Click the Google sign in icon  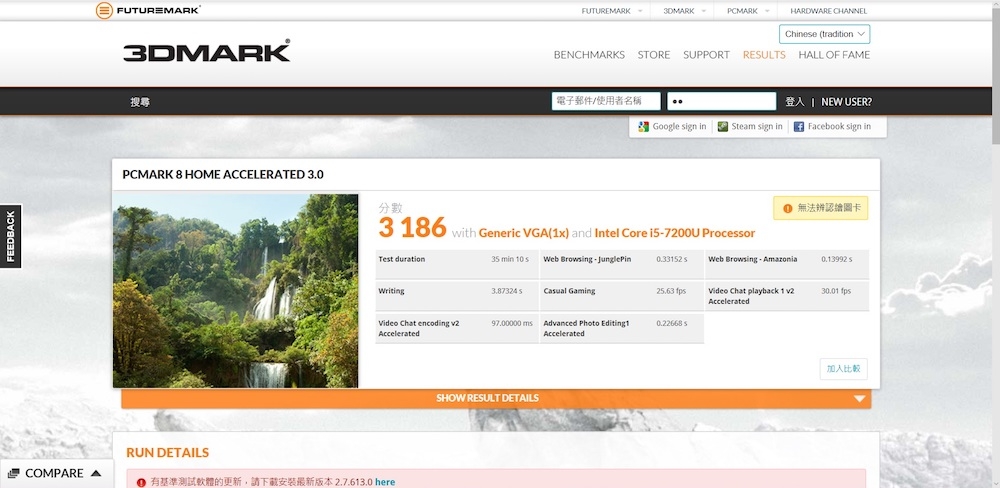[x=643, y=126]
